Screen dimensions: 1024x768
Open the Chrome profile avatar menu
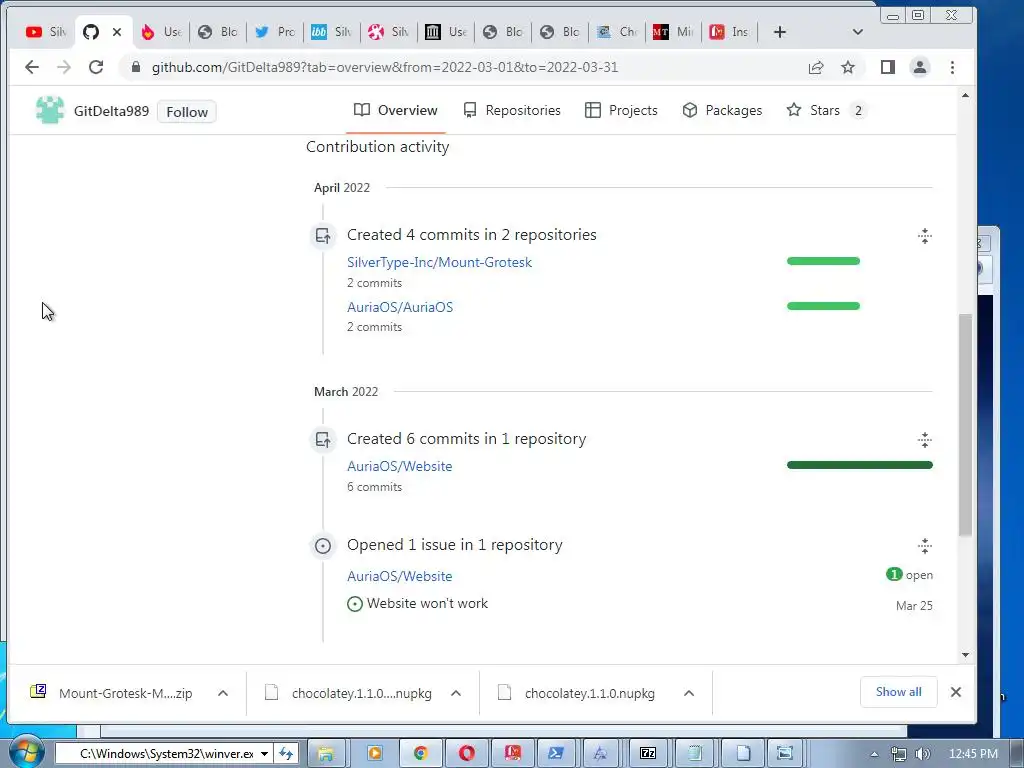coord(920,67)
